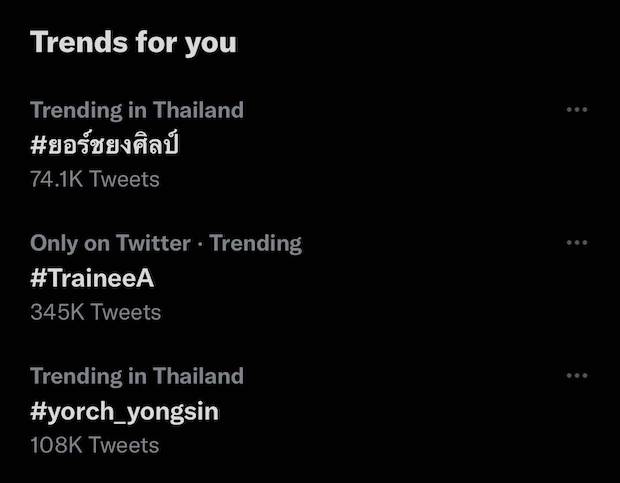Viewport: 620px width, 483px height.
Task: Click "Trending" next to Only on Twitter
Action: click(255, 243)
